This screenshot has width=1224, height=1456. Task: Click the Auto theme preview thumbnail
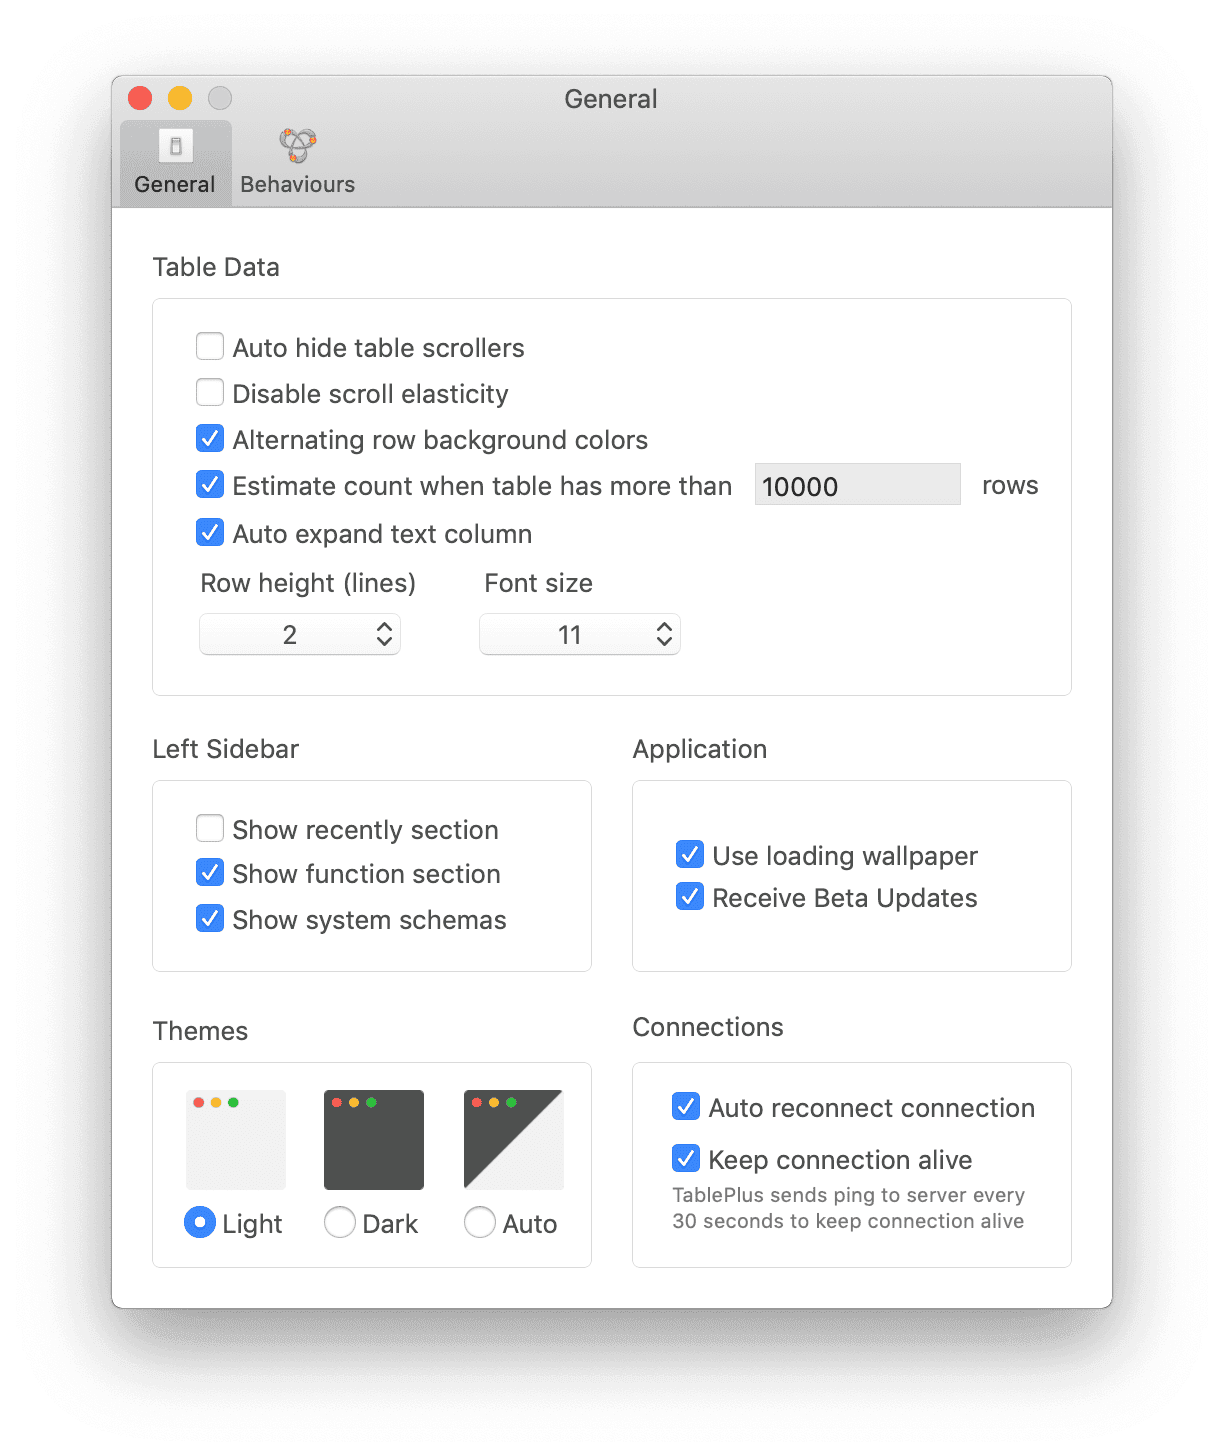click(514, 1140)
